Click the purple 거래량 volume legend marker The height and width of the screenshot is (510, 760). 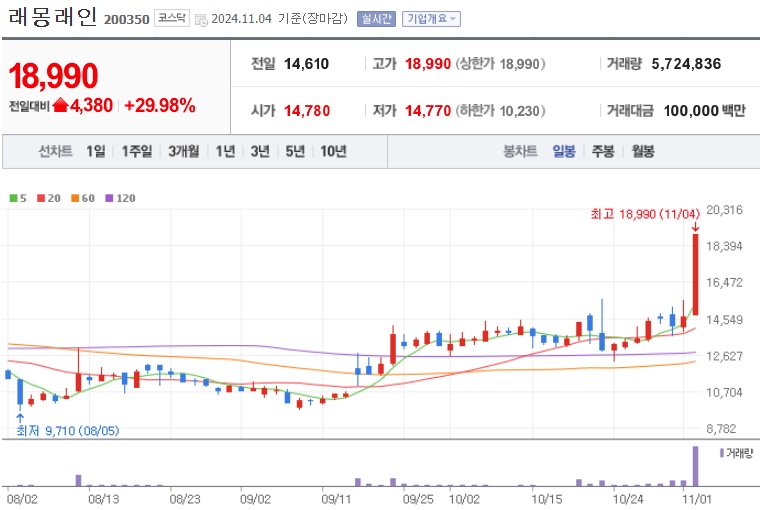click(x=722, y=453)
